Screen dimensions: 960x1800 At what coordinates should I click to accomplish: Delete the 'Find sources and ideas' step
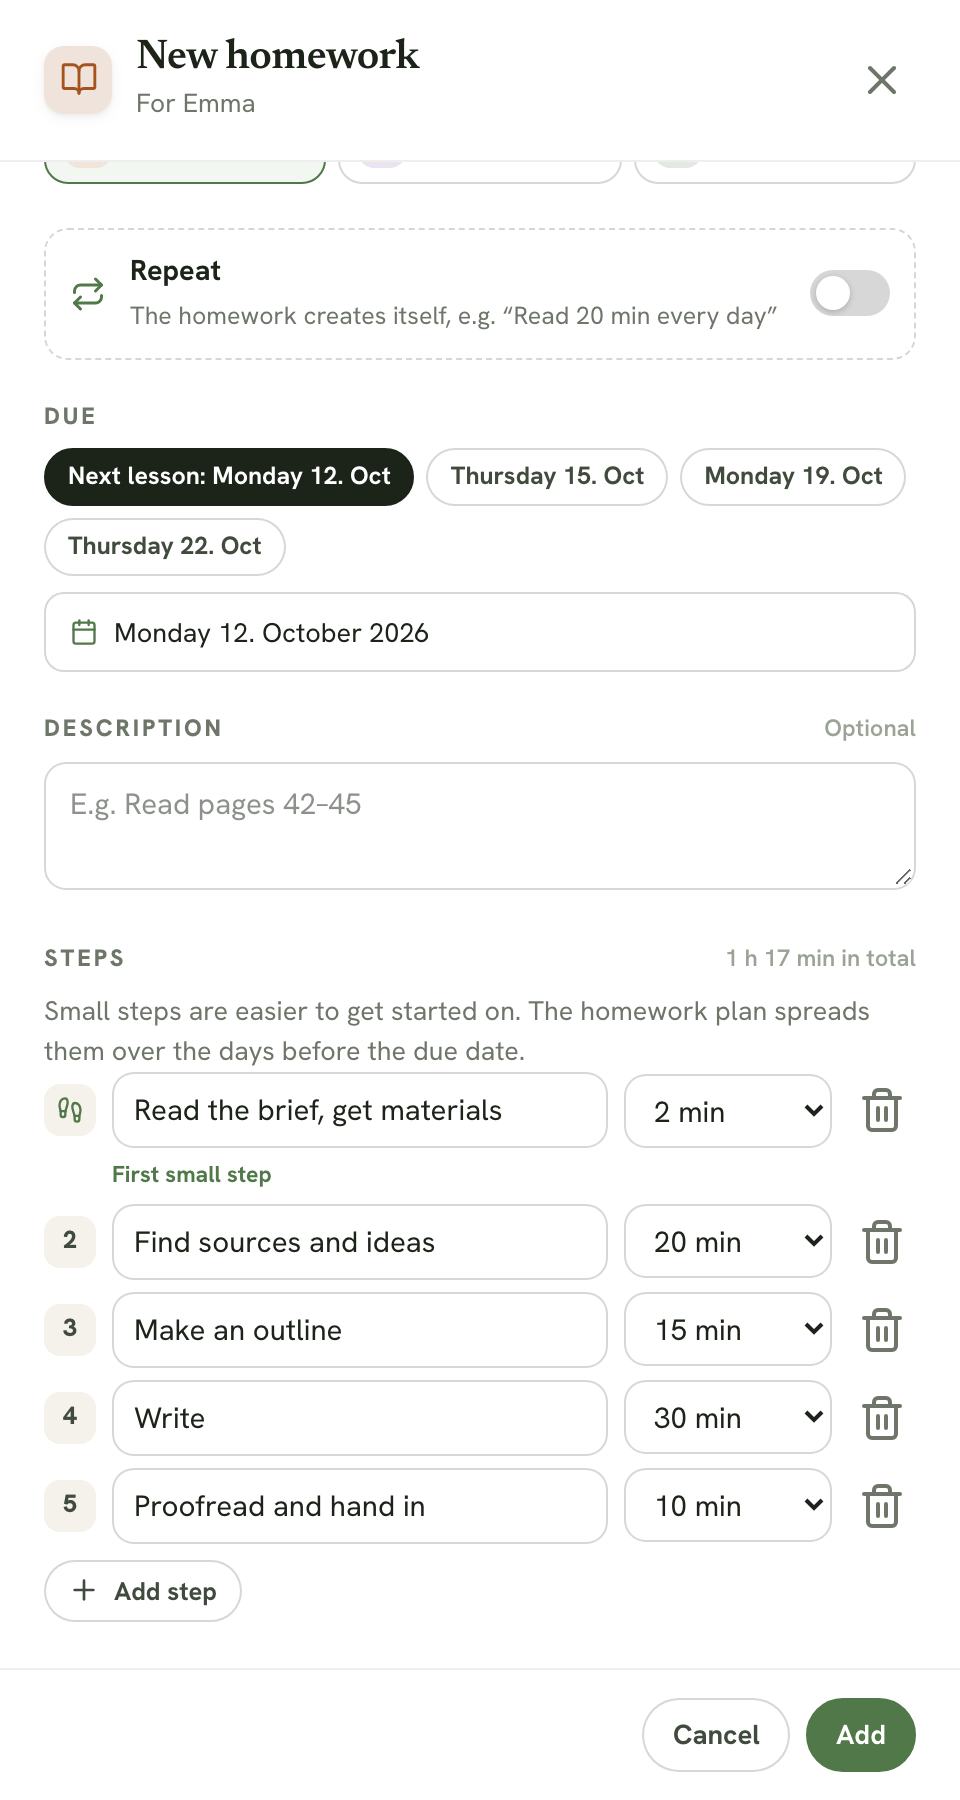(882, 1242)
